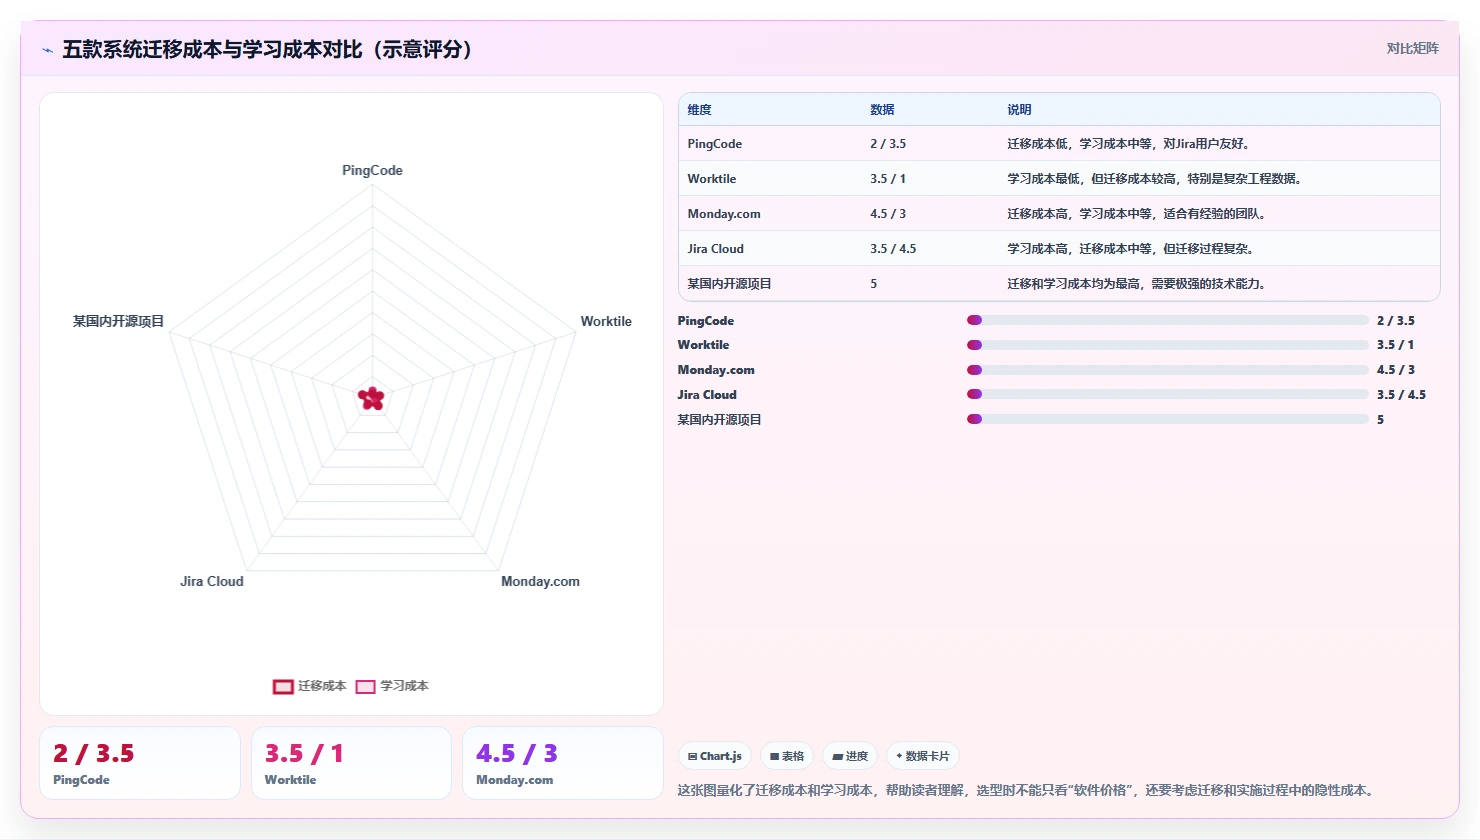Click the 说明 table column header
Image resolution: width=1480 pixels, height=840 pixels.
point(1019,110)
